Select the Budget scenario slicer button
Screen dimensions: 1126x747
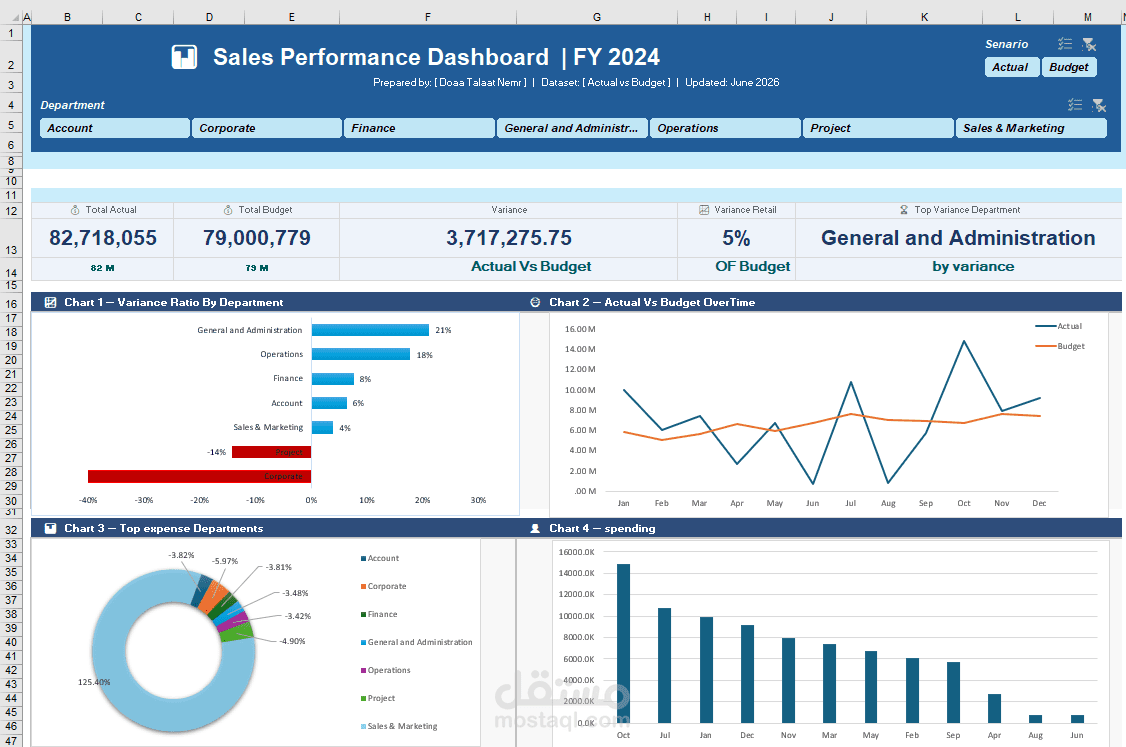point(1069,67)
